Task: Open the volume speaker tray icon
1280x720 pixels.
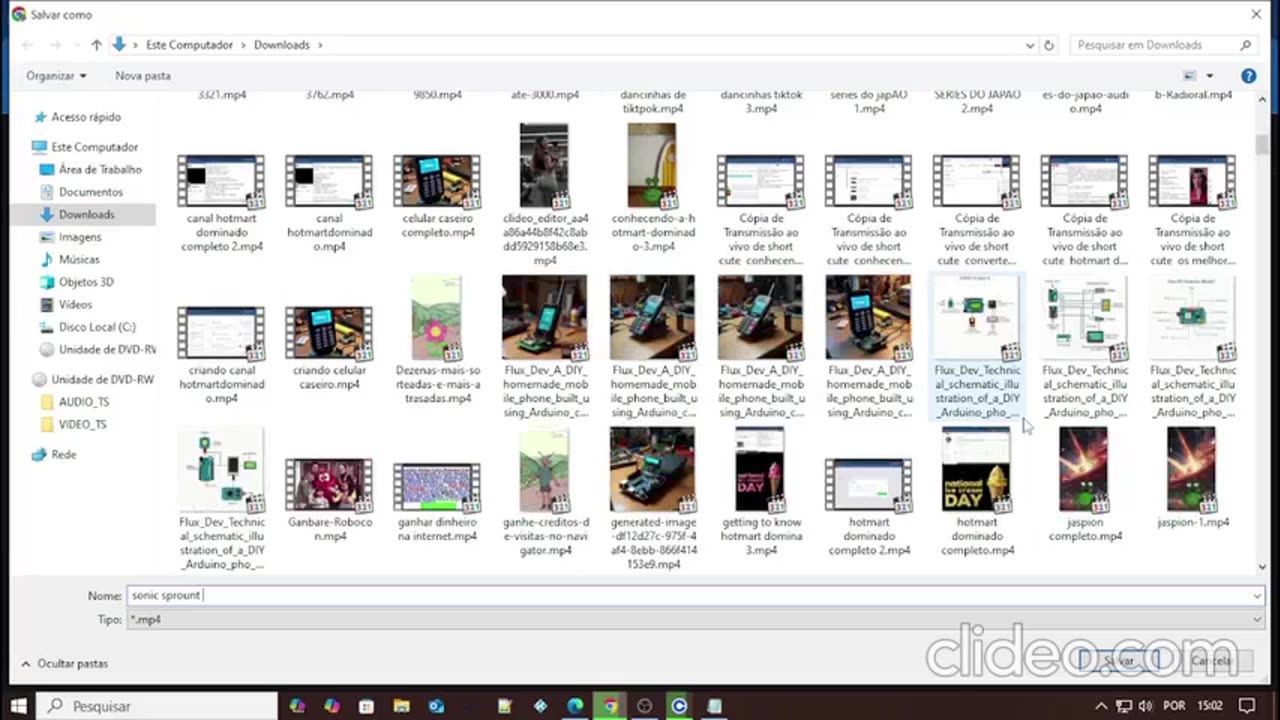Action: pos(1145,706)
